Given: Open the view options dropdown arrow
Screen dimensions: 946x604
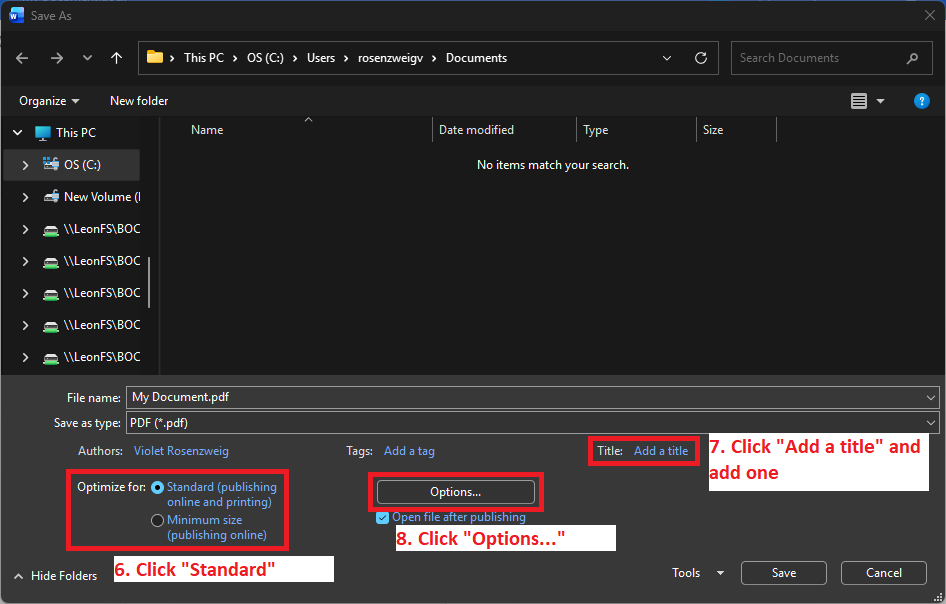Looking at the screenshot, I should (880, 101).
